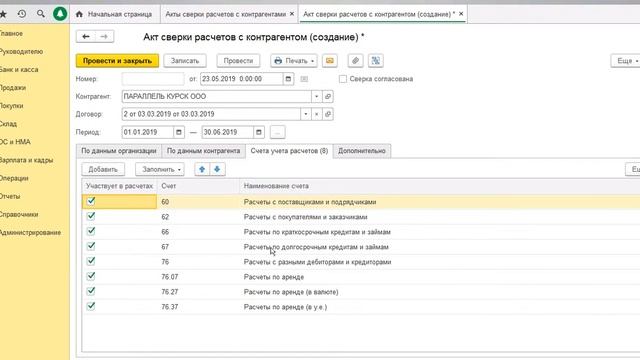
Task: Move row up with blue arrow
Action: click(x=202, y=169)
